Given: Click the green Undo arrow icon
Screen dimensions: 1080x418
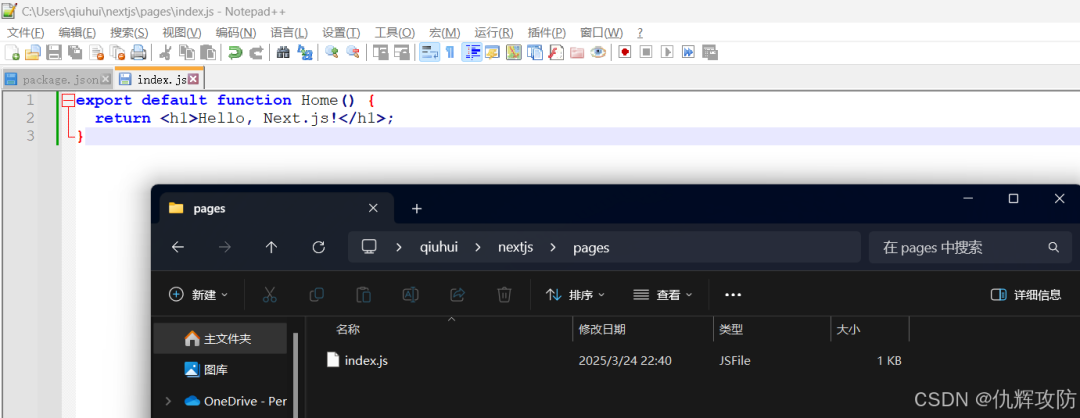Looking at the screenshot, I should point(235,52).
